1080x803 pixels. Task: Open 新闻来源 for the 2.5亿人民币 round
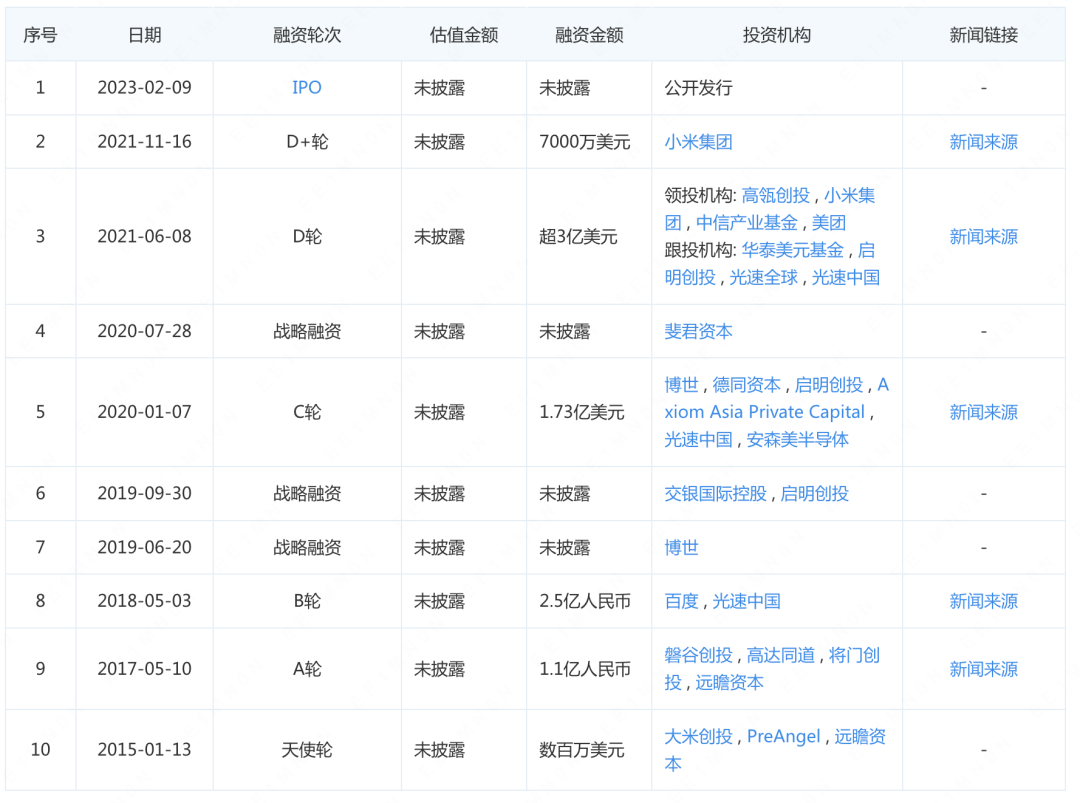[983, 601]
